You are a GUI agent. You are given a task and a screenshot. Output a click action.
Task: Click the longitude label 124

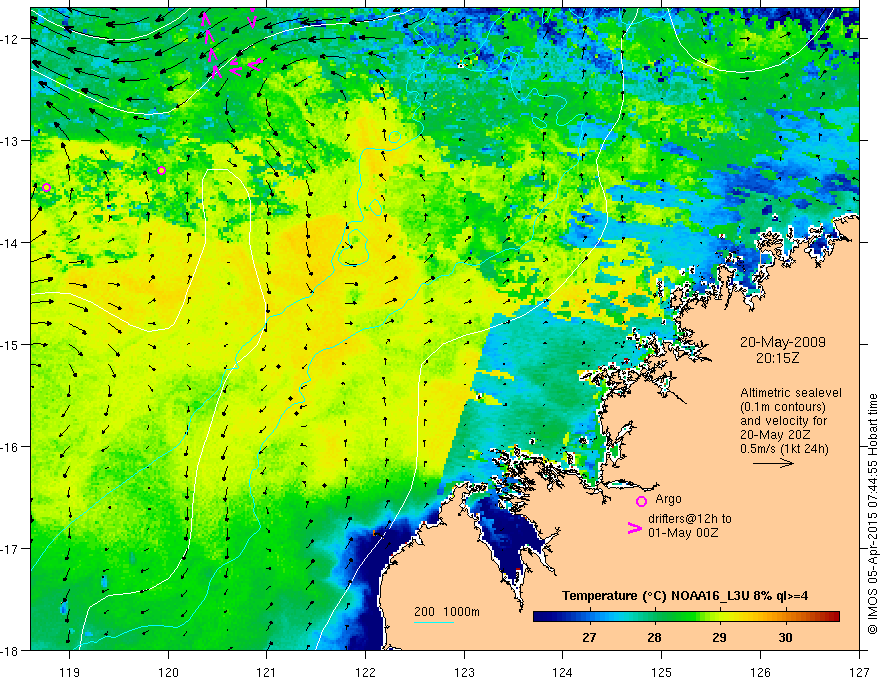click(562, 672)
